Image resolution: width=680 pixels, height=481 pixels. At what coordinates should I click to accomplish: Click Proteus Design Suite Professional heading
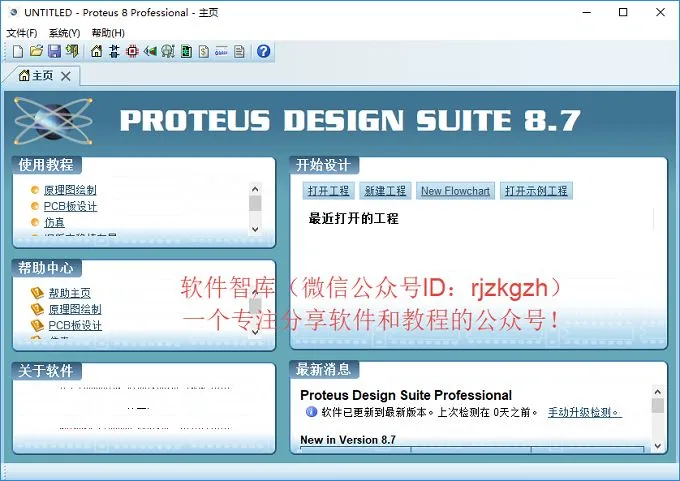(406, 395)
